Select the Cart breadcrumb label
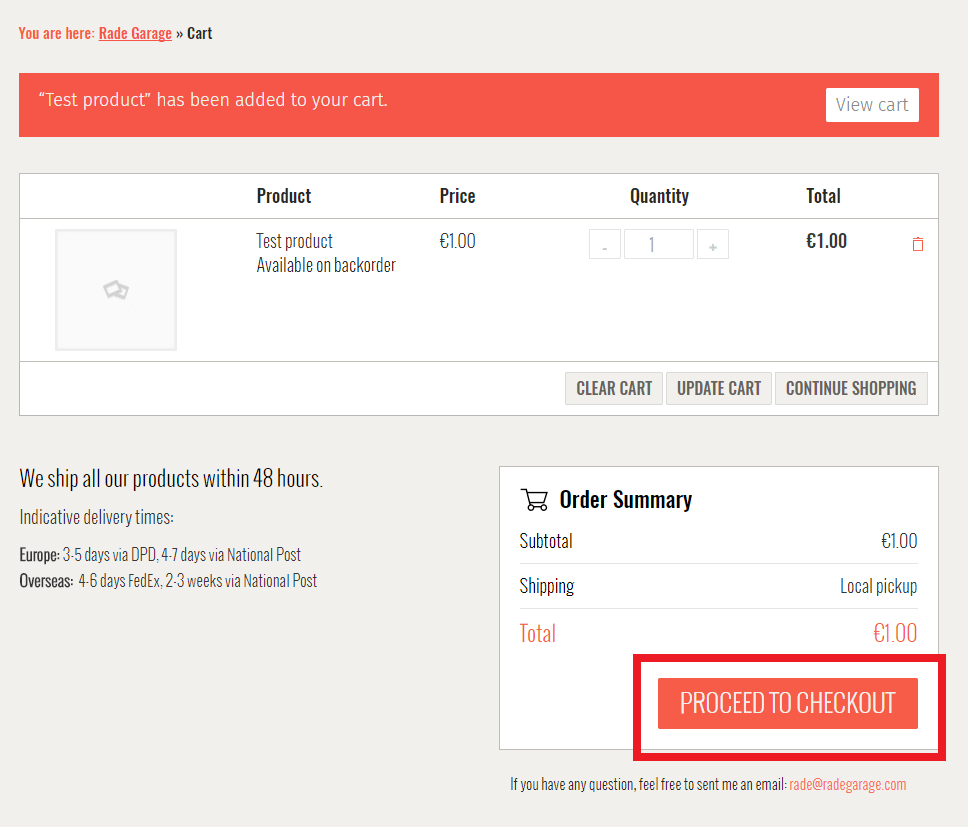968x827 pixels. coord(199,33)
